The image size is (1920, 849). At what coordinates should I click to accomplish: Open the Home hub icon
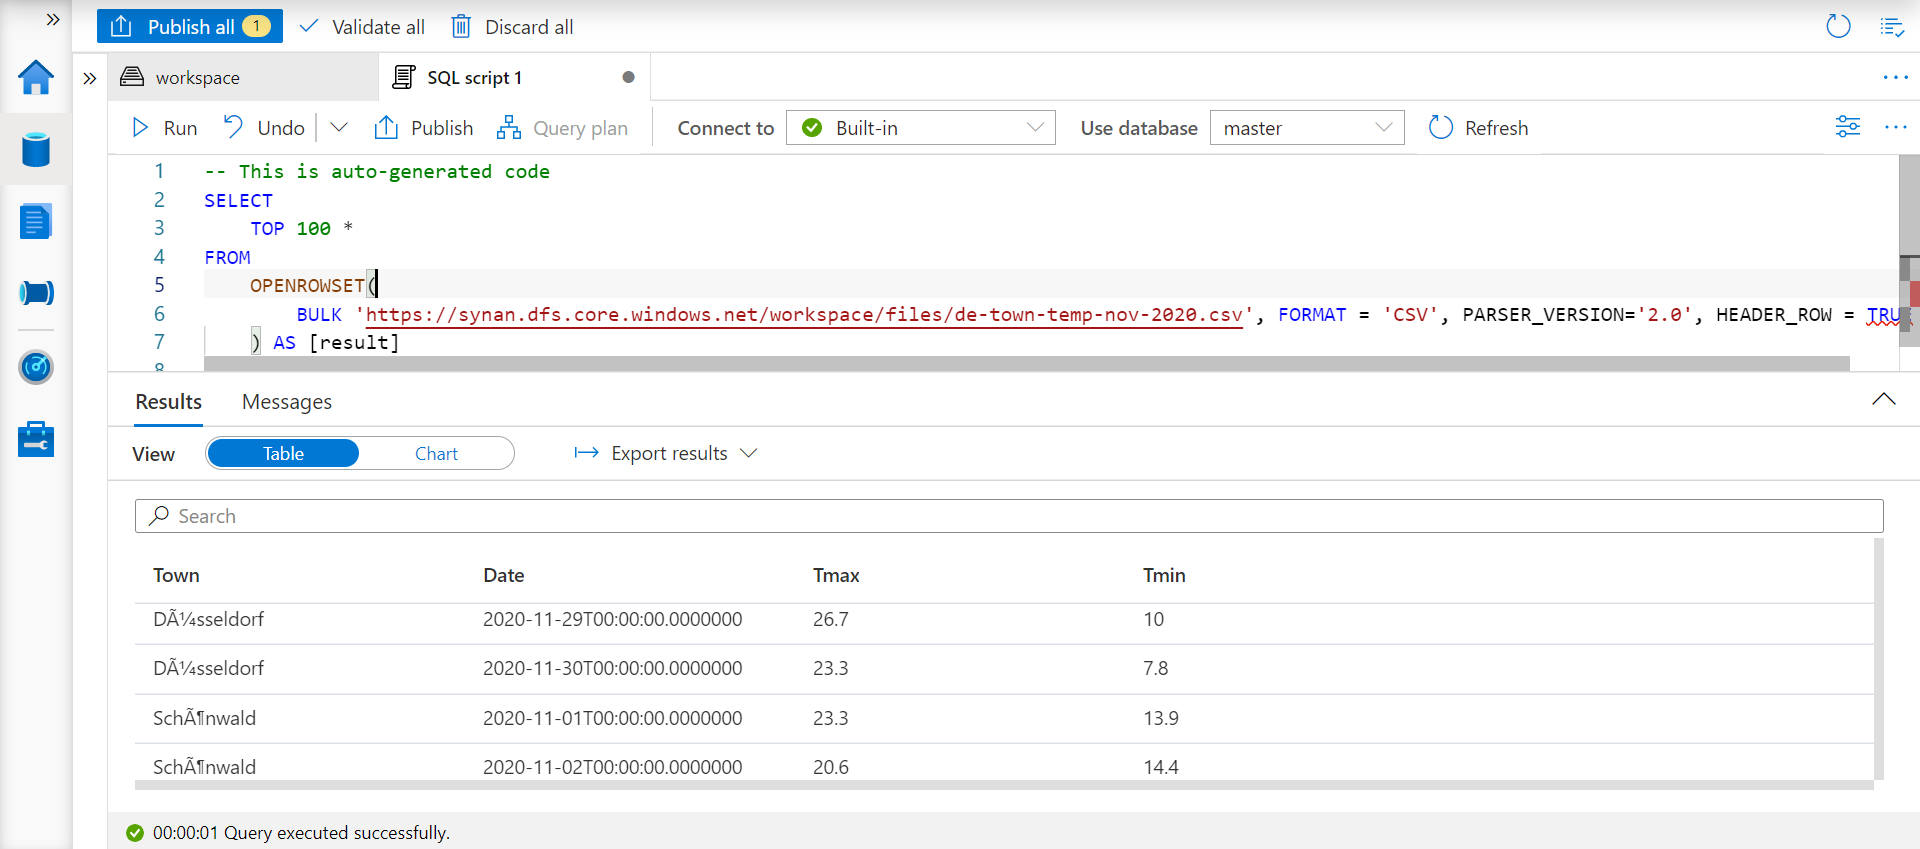tap(36, 77)
